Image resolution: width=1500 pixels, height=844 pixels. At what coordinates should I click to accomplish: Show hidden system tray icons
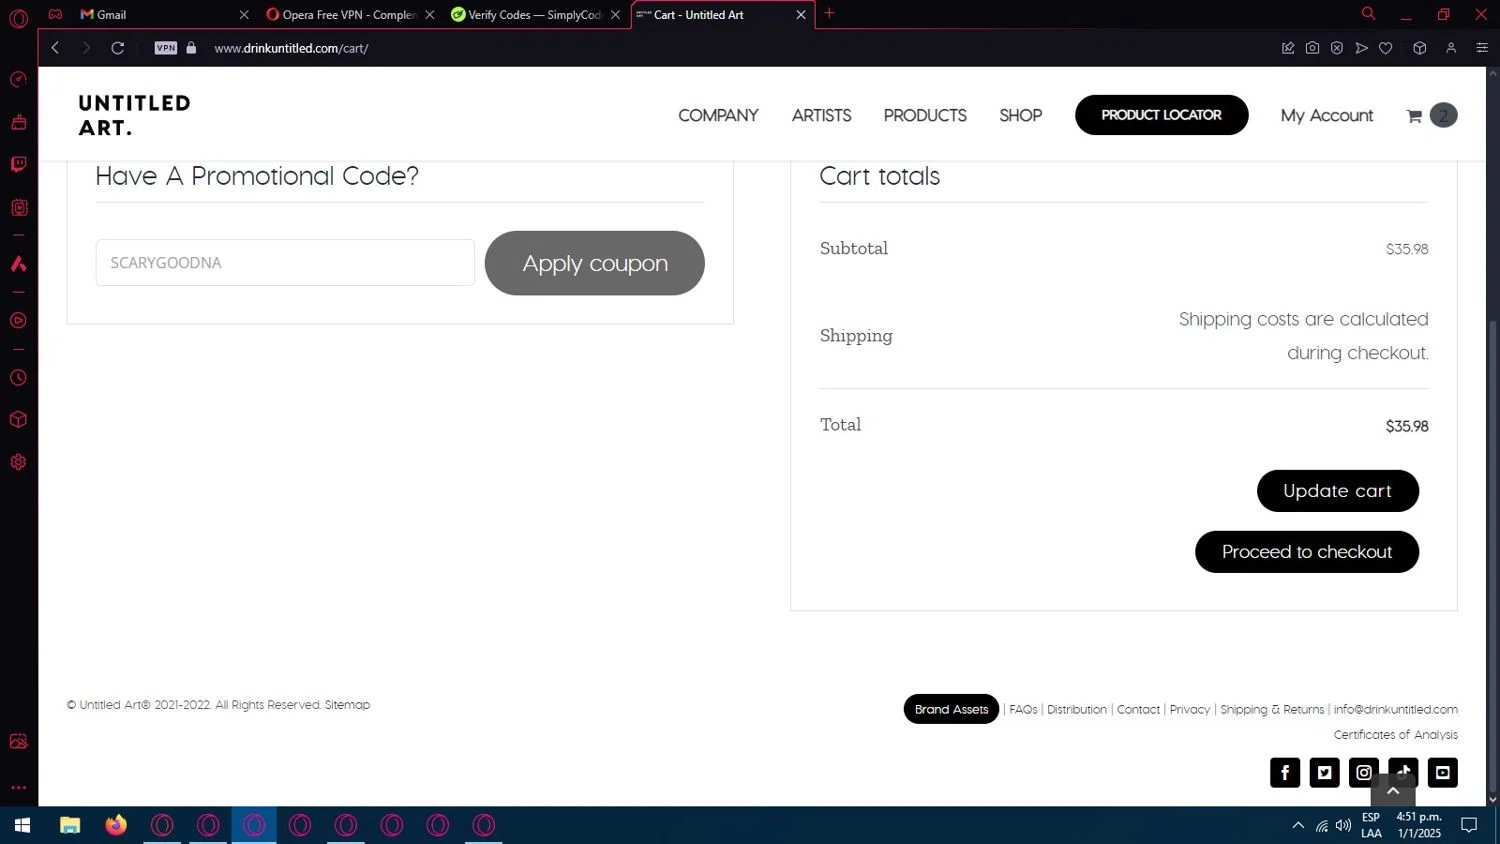tap(1298, 825)
